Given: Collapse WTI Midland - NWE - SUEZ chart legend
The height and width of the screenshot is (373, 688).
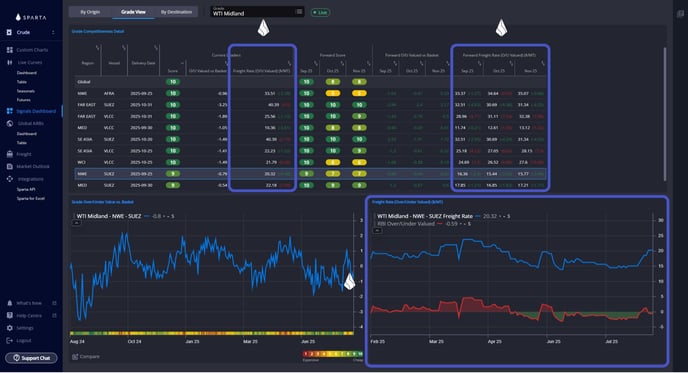Looking at the screenshot, I should coord(76,223).
